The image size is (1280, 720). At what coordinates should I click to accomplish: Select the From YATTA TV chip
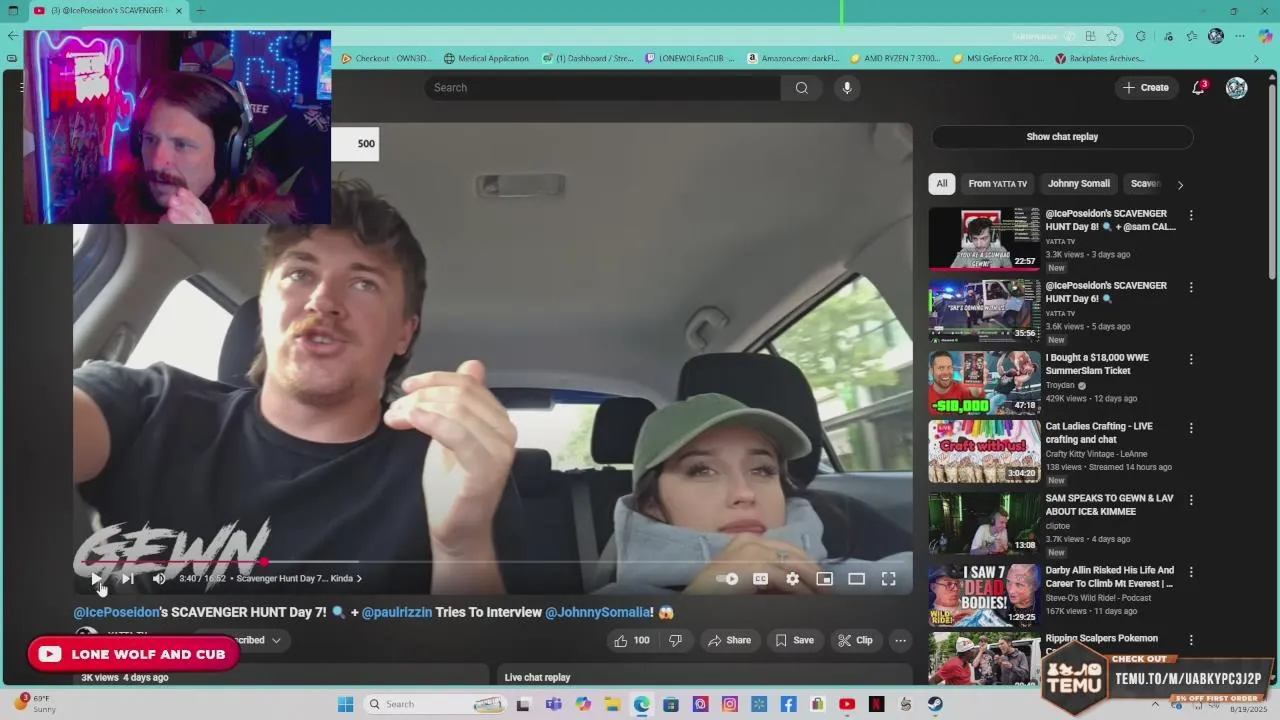pyautogui.click(x=997, y=184)
